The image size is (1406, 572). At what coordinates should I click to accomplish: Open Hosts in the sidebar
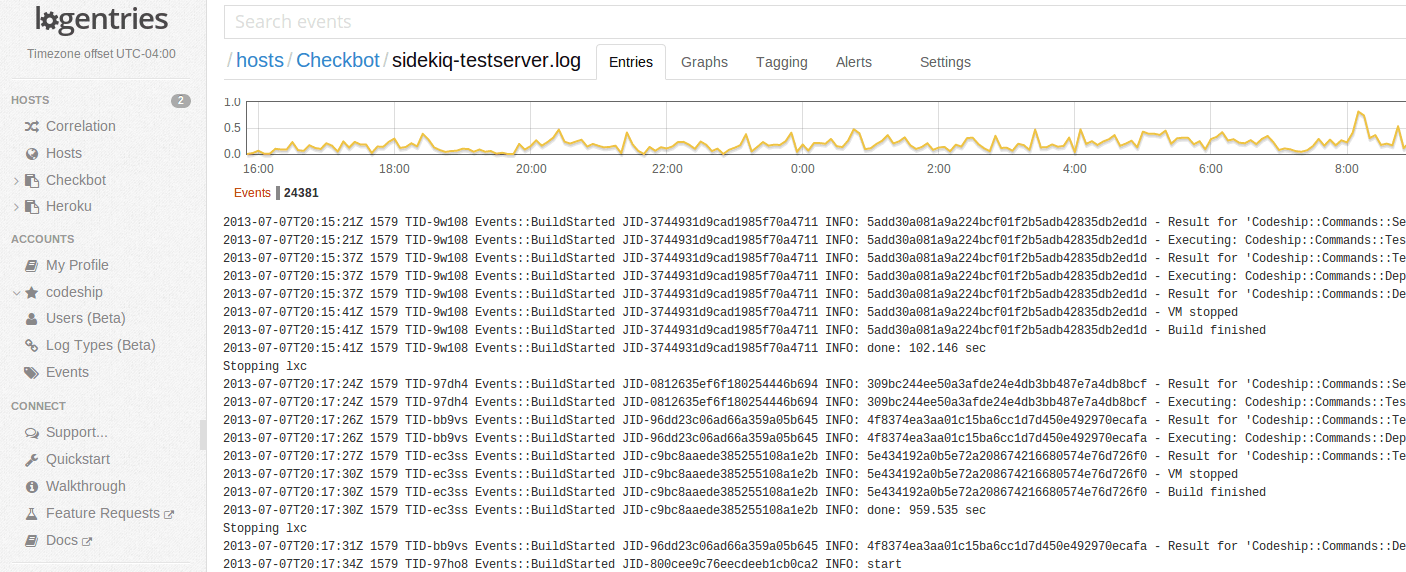pos(64,153)
